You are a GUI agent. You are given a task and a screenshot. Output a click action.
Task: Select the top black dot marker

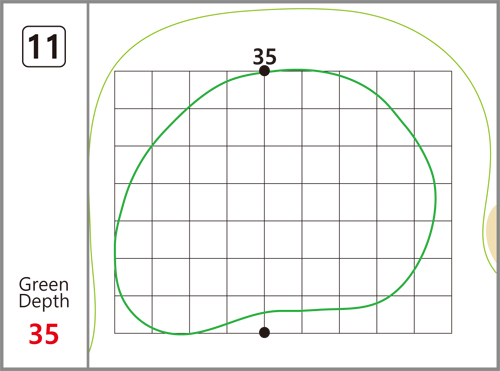264,71
